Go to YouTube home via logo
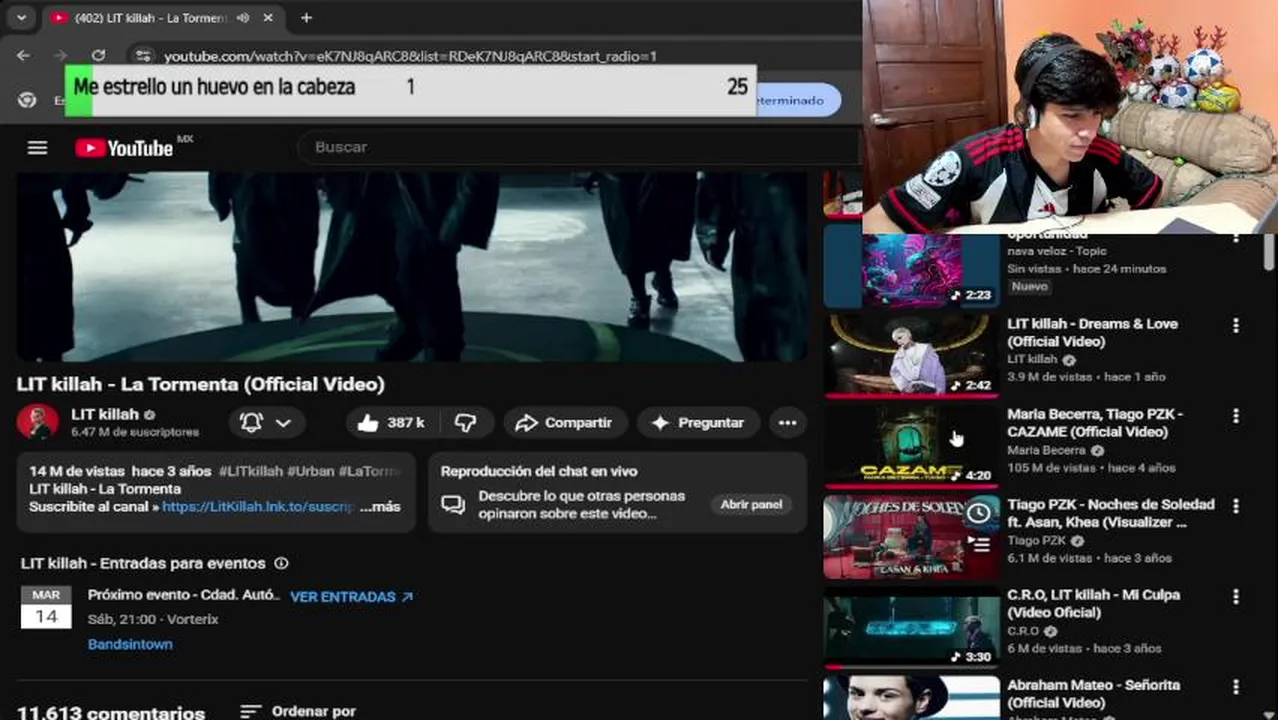Viewport: 1278px width, 720px height. click(125, 148)
